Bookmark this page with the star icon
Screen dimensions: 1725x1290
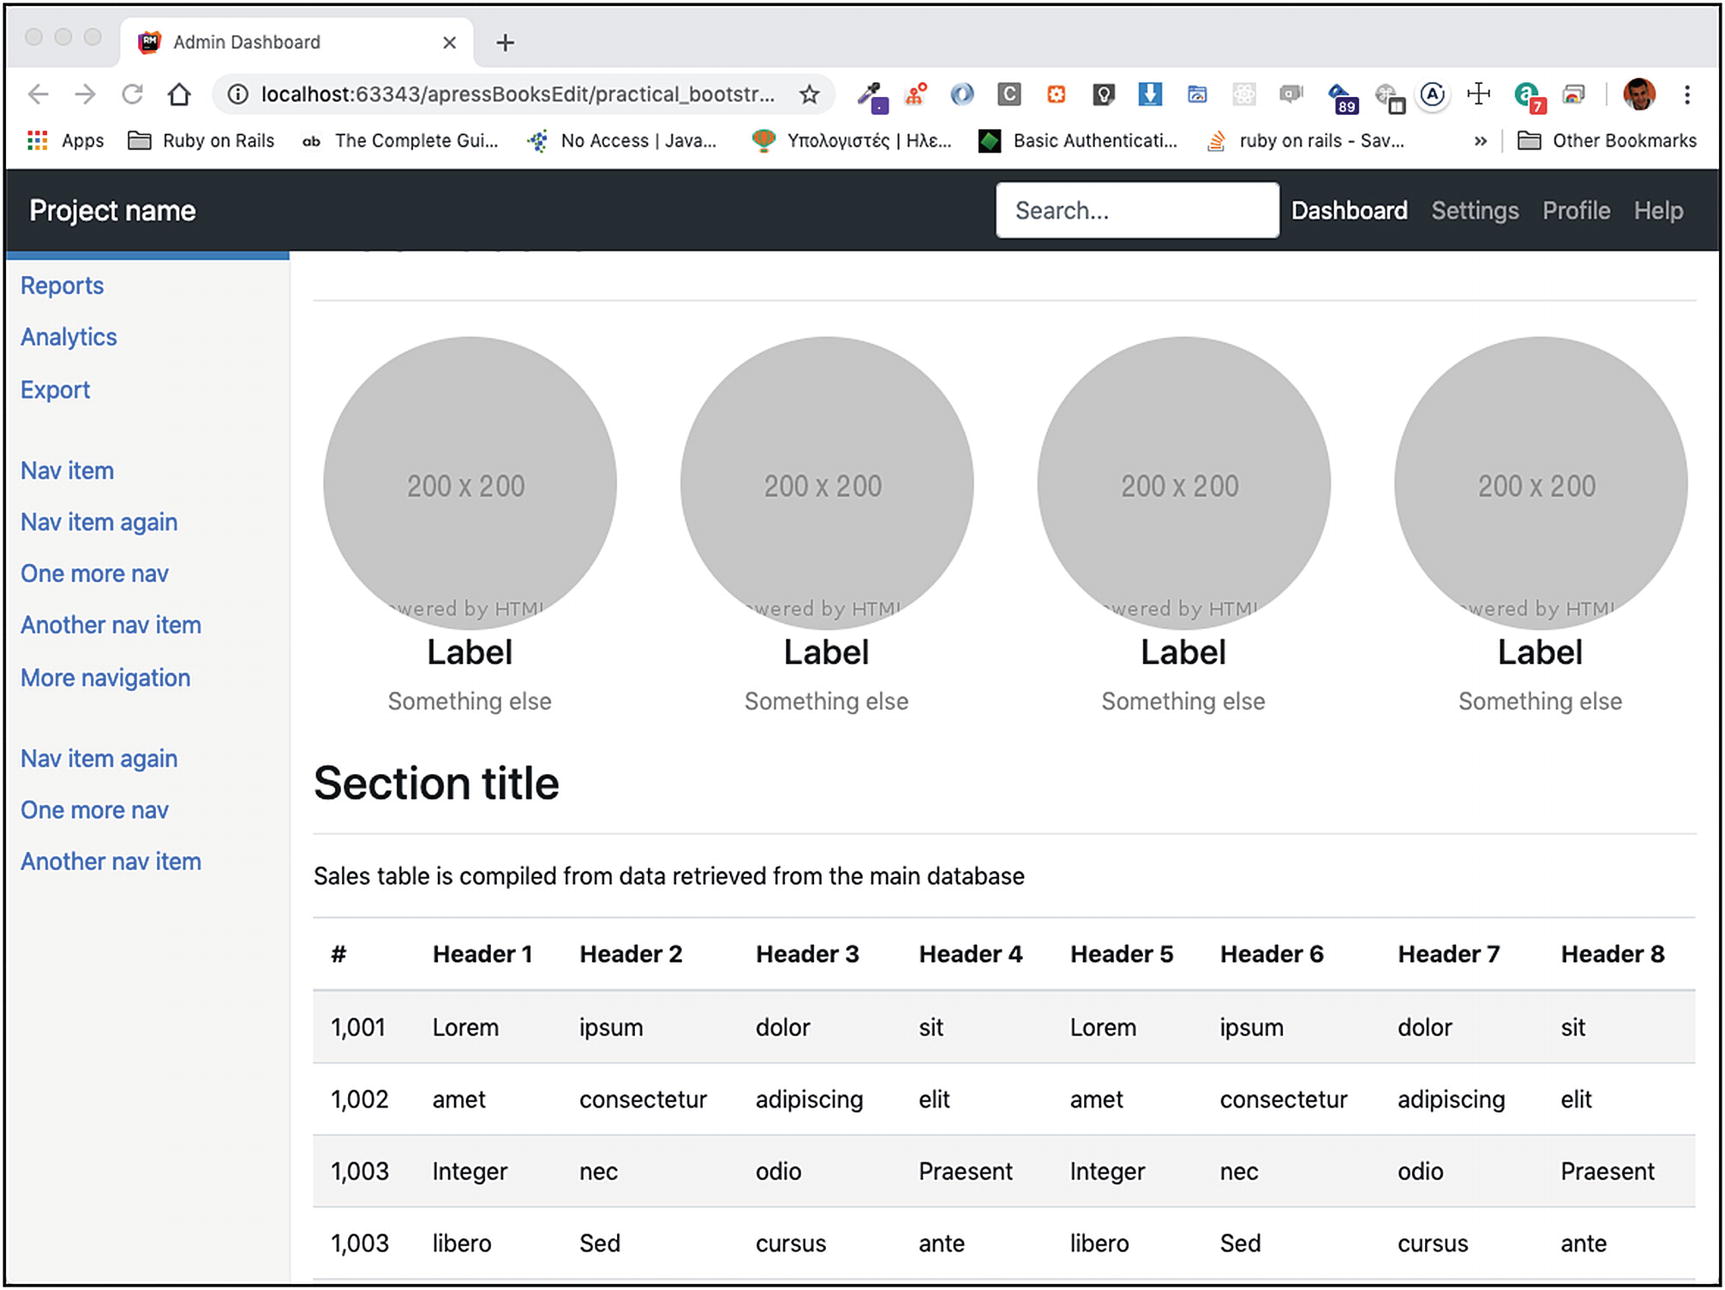[x=809, y=94]
